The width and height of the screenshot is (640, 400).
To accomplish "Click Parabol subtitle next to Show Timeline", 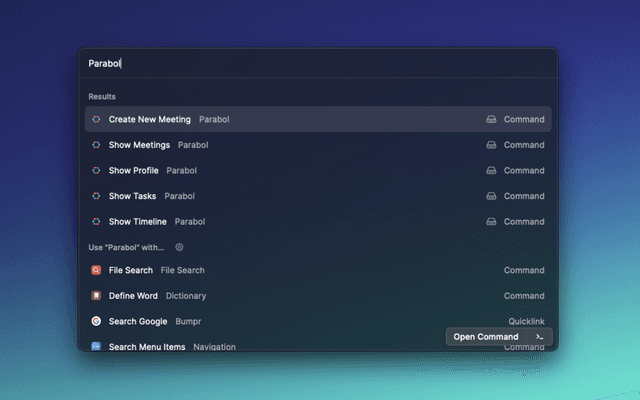I will click(190, 222).
